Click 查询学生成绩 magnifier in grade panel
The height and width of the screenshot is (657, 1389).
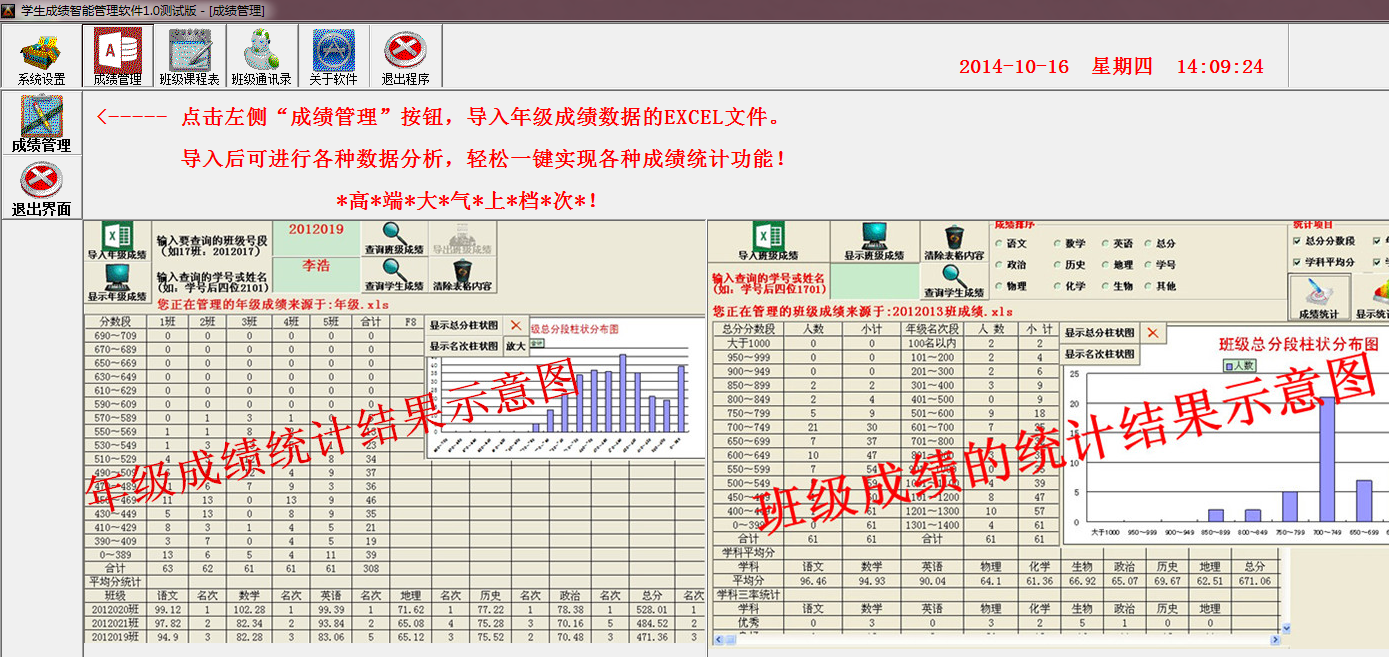tap(392, 277)
